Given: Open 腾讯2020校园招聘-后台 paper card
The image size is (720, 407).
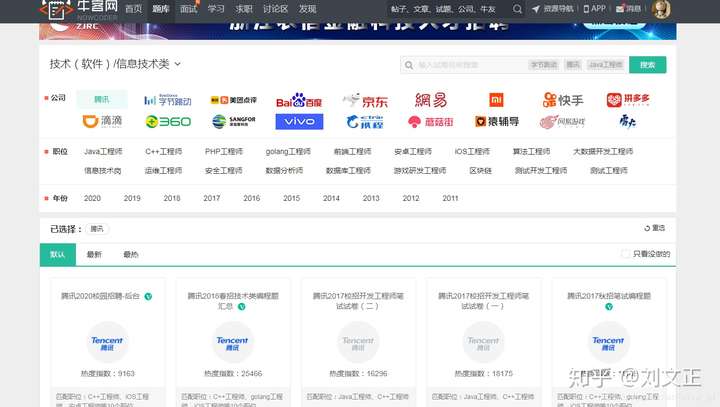Looking at the screenshot, I should [107, 342].
